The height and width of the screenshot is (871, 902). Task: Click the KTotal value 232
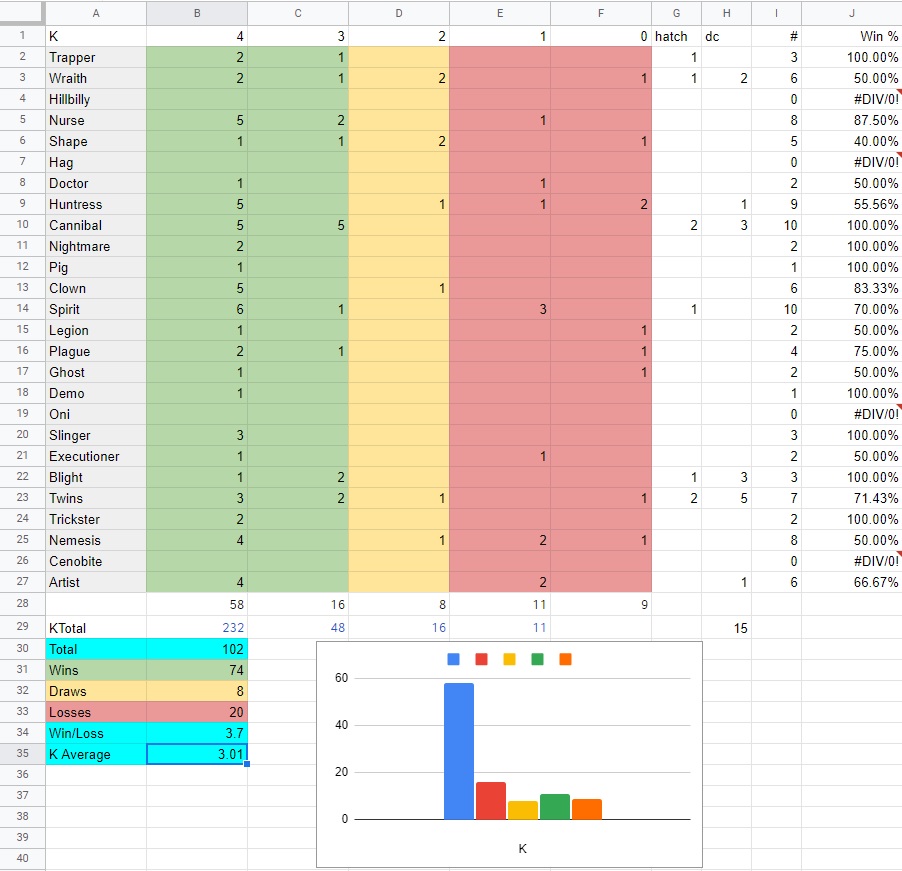click(197, 628)
